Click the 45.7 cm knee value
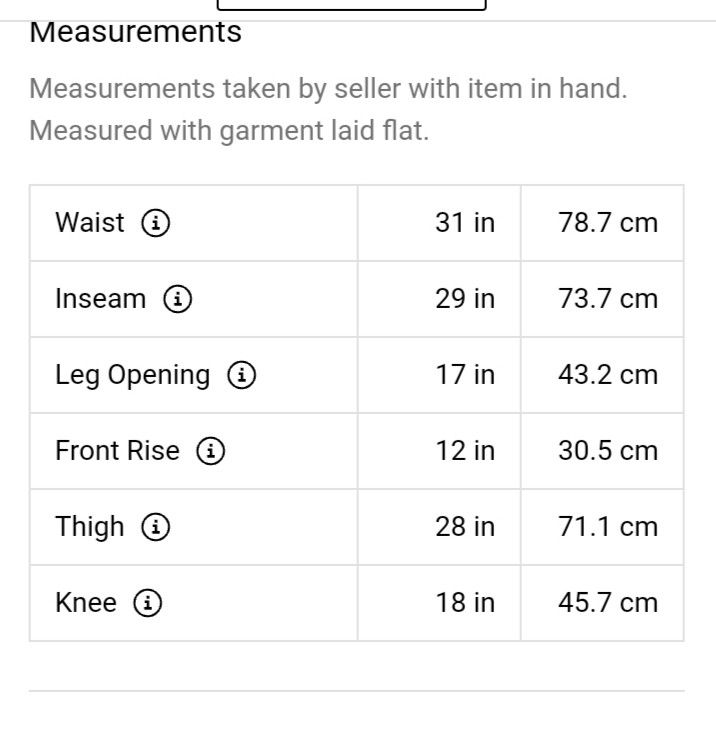The width and height of the screenshot is (716, 736). pos(608,603)
